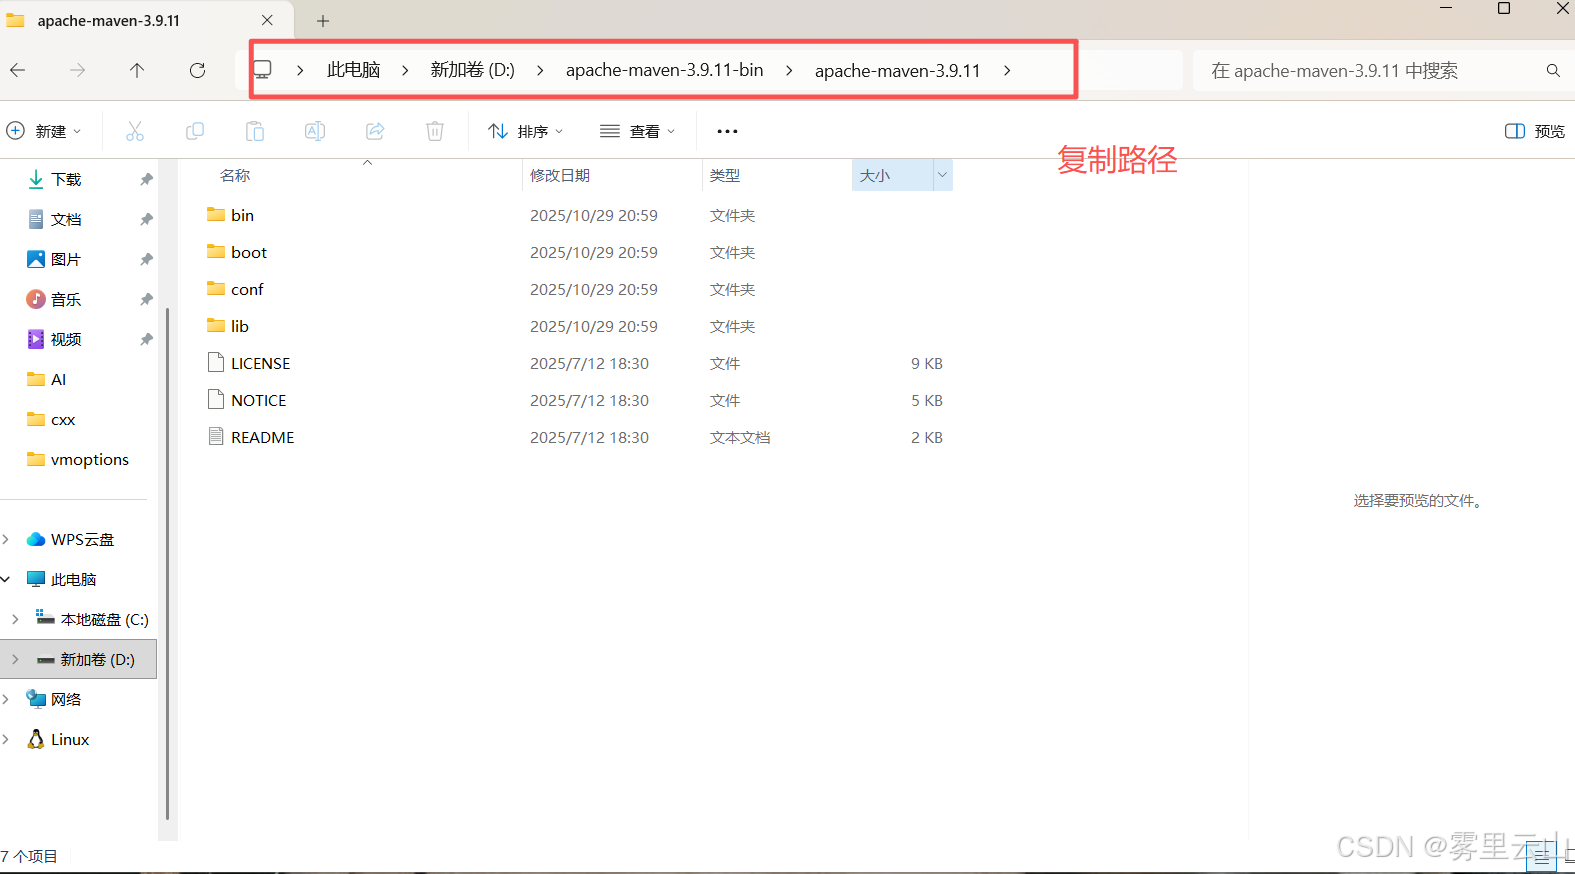Collapse the 此电脑 tree node
The height and width of the screenshot is (874, 1575).
tap(6, 579)
